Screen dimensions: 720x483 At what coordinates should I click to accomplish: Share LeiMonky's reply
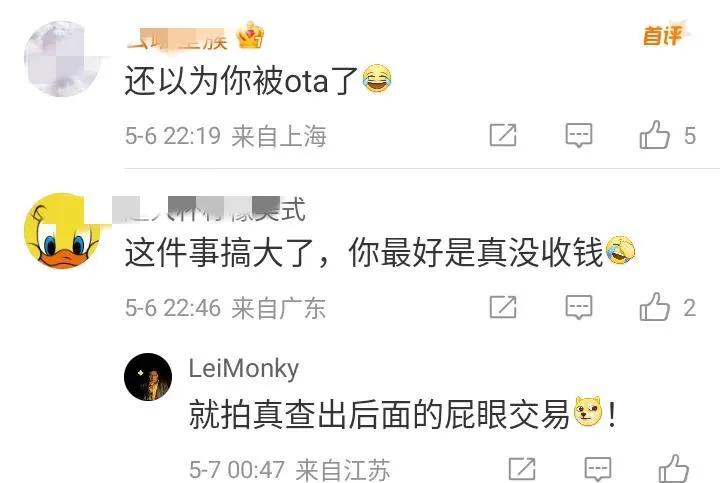[x=522, y=469]
